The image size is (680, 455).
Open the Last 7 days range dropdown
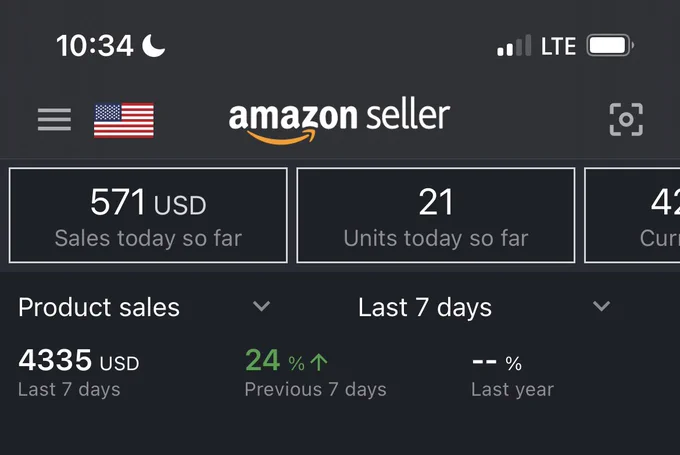(484, 307)
